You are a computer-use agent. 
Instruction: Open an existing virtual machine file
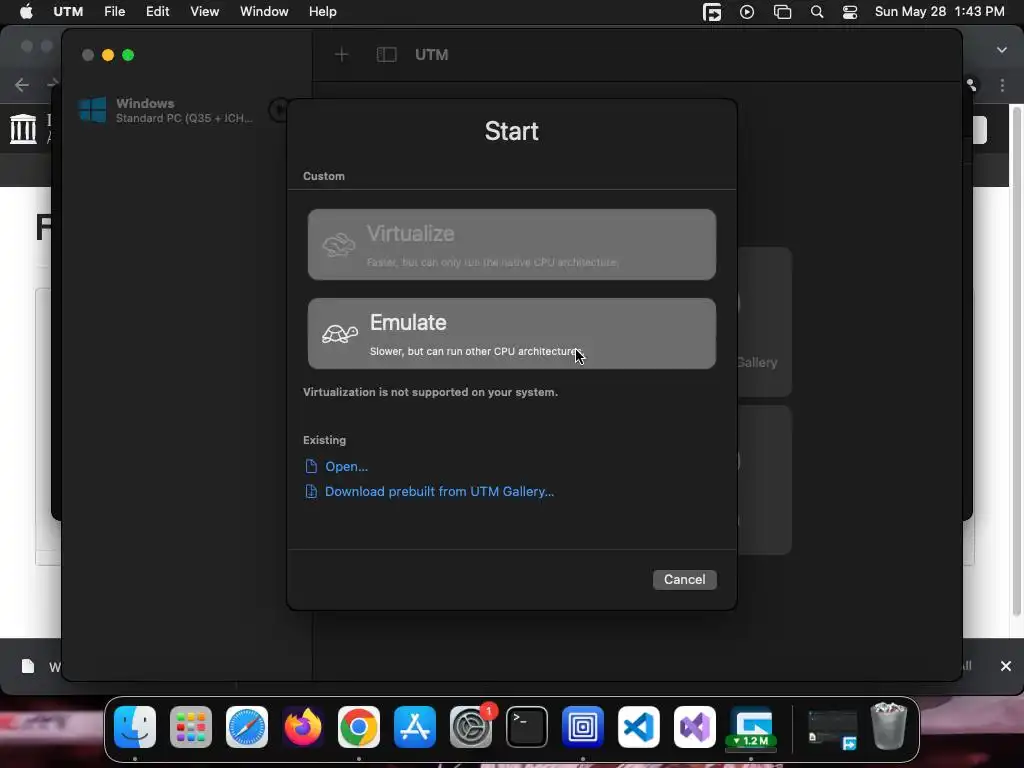coord(346,466)
